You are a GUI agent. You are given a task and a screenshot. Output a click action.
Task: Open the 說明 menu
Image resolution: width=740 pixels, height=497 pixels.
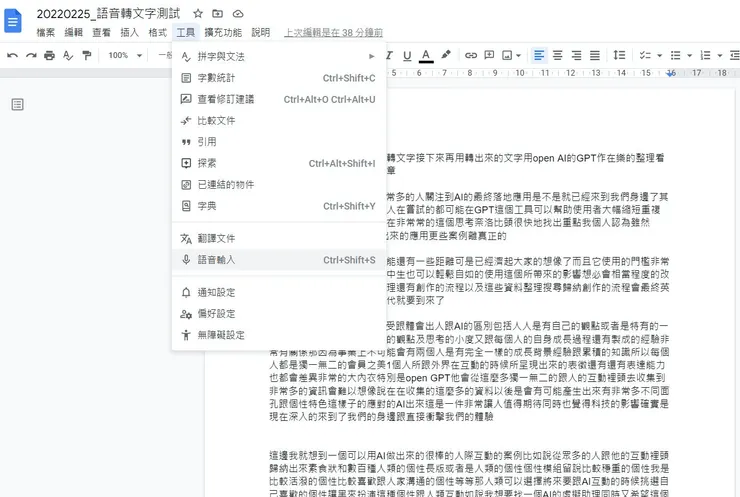coord(261,33)
